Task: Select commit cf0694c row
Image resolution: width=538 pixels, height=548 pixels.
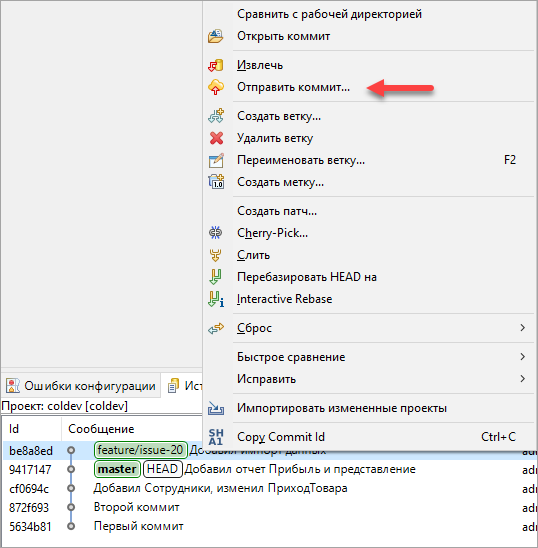Action: pos(269,488)
